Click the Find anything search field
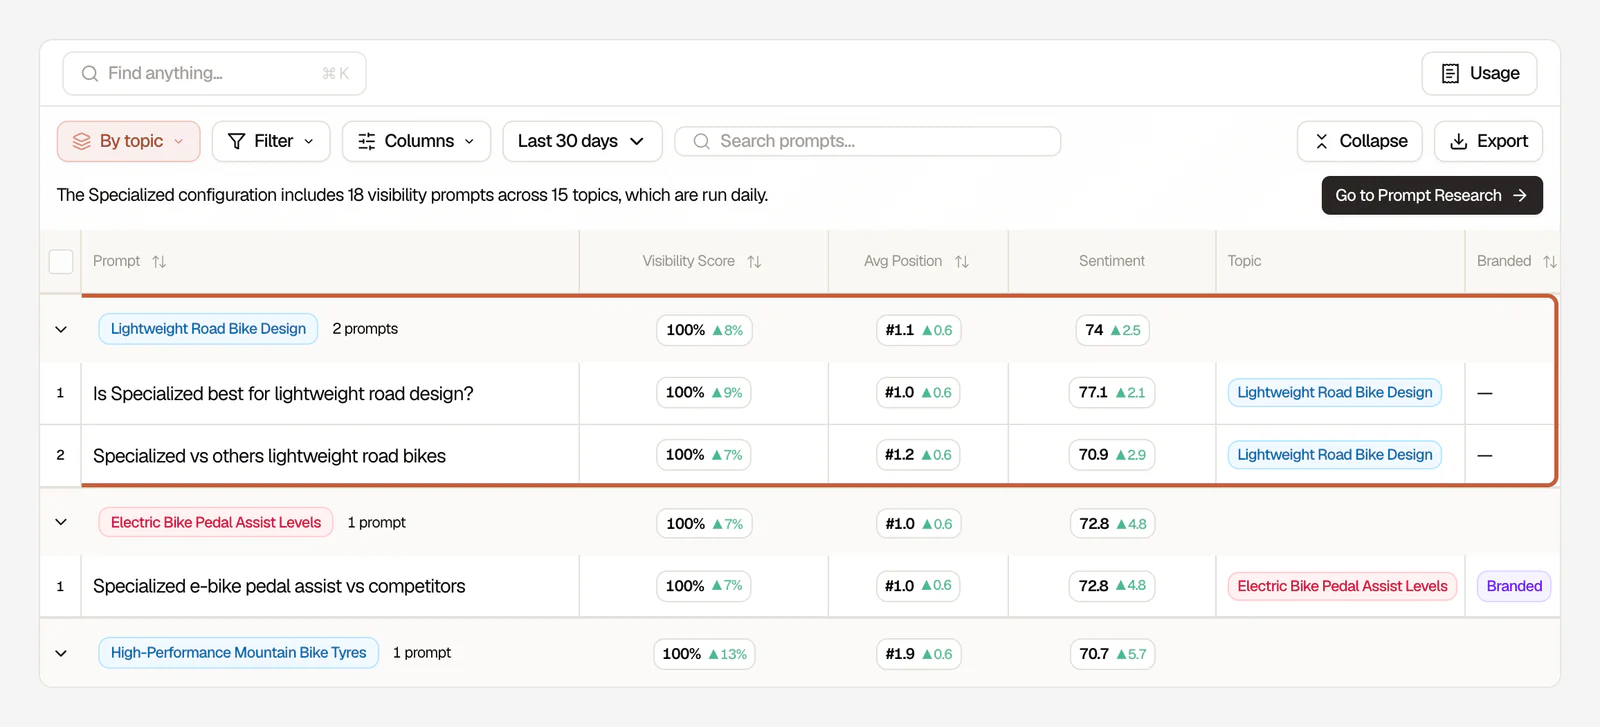 (x=214, y=73)
